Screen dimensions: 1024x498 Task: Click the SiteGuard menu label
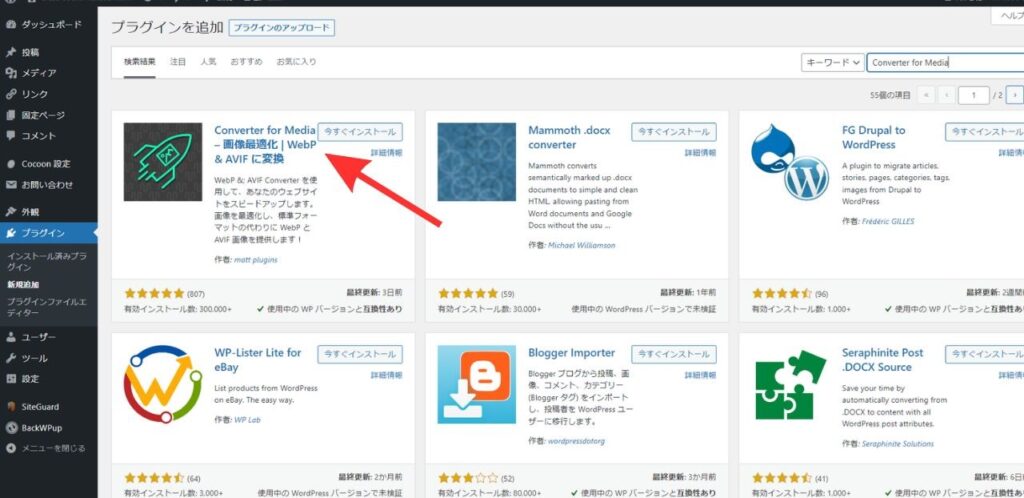[40, 407]
